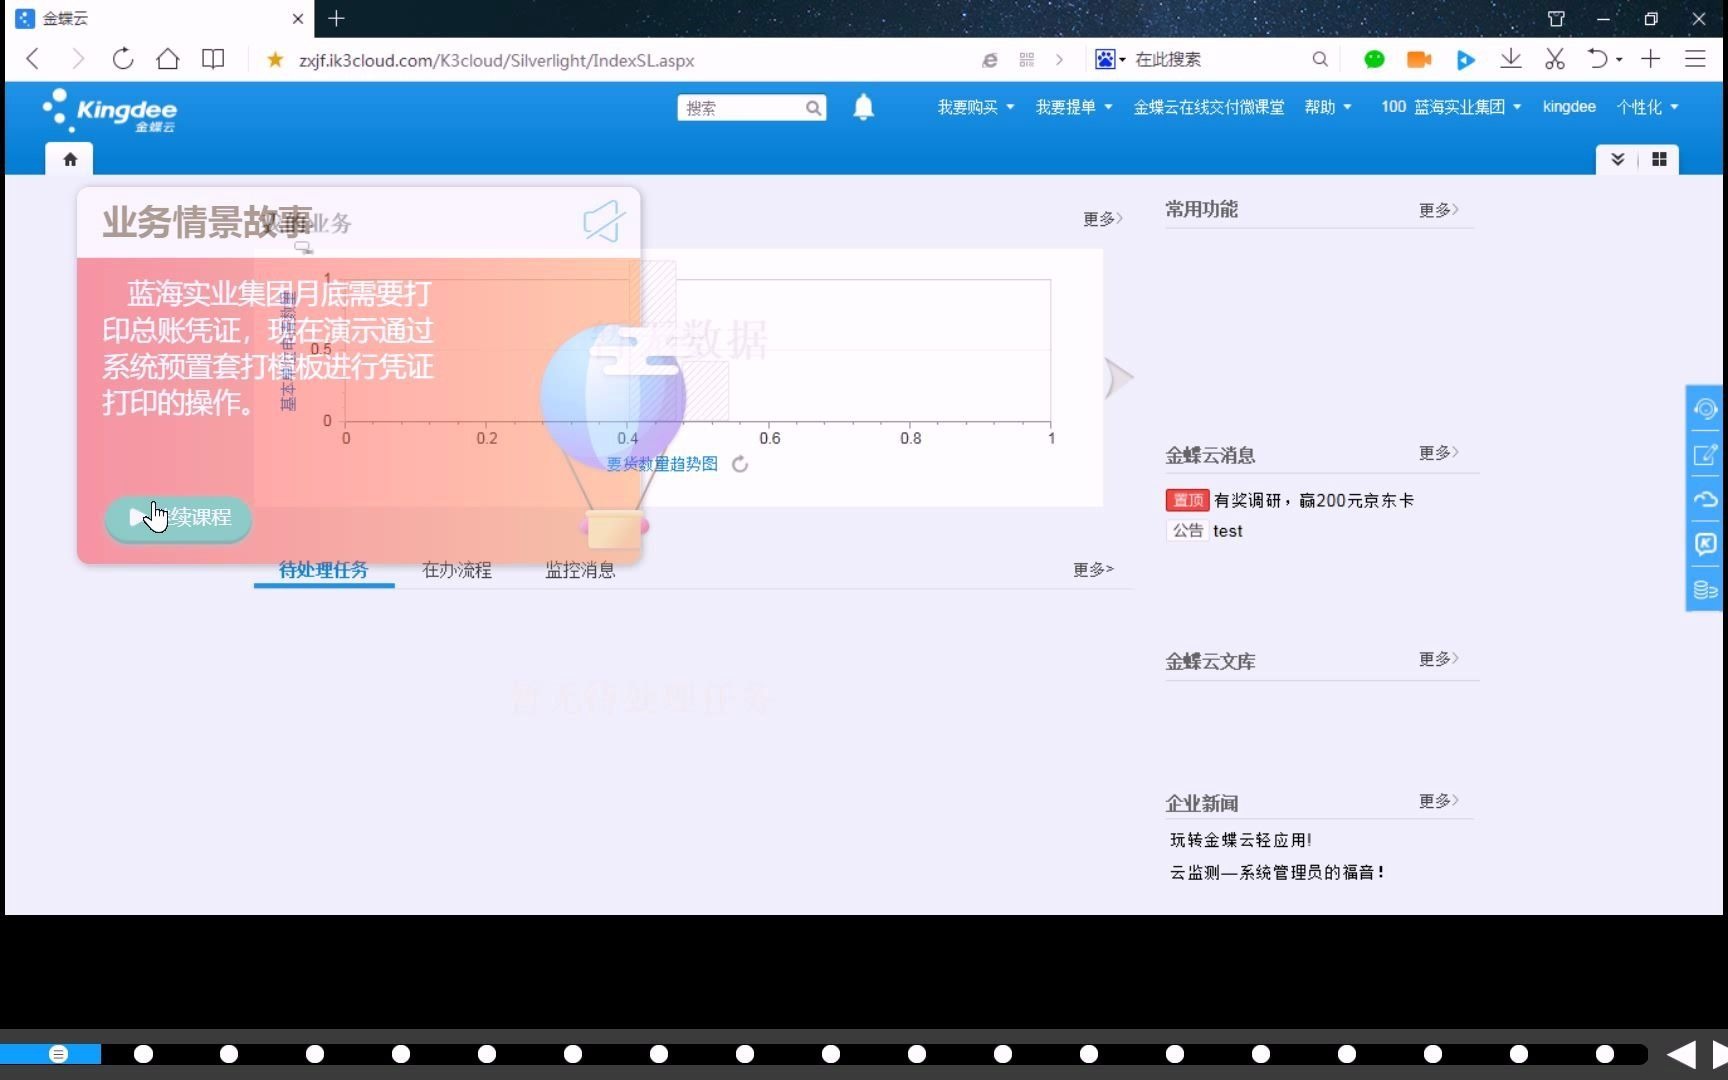Image resolution: width=1728 pixels, height=1080 pixels.
Task: Click the browser back arrow
Action: point(32,59)
